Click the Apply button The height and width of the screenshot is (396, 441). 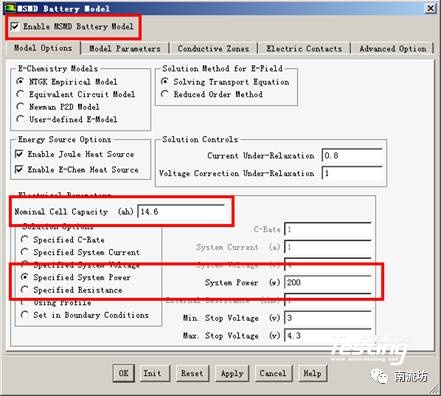click(232, 373)
